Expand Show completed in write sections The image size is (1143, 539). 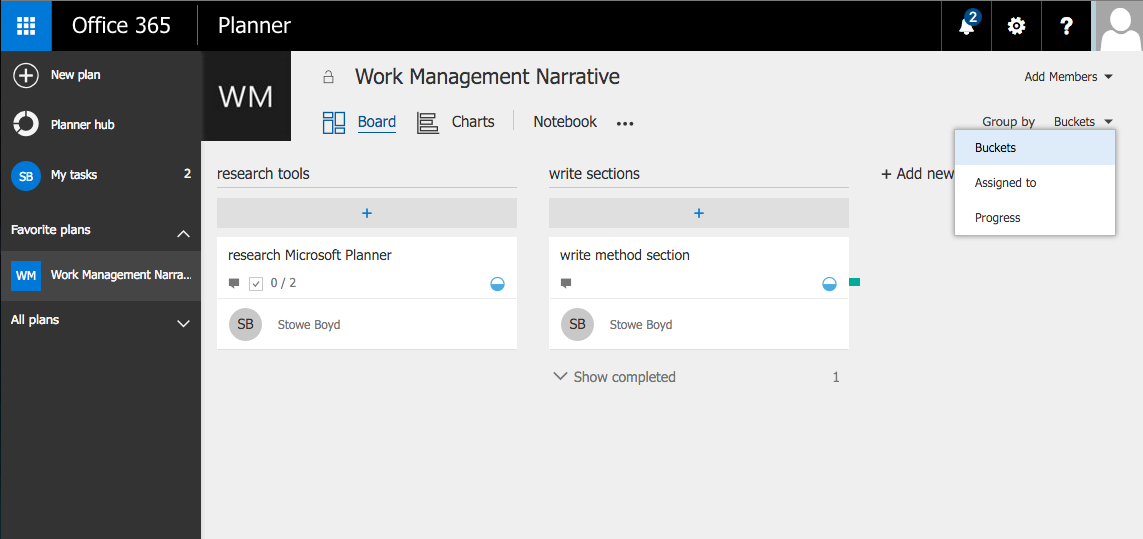click(614, 377)
